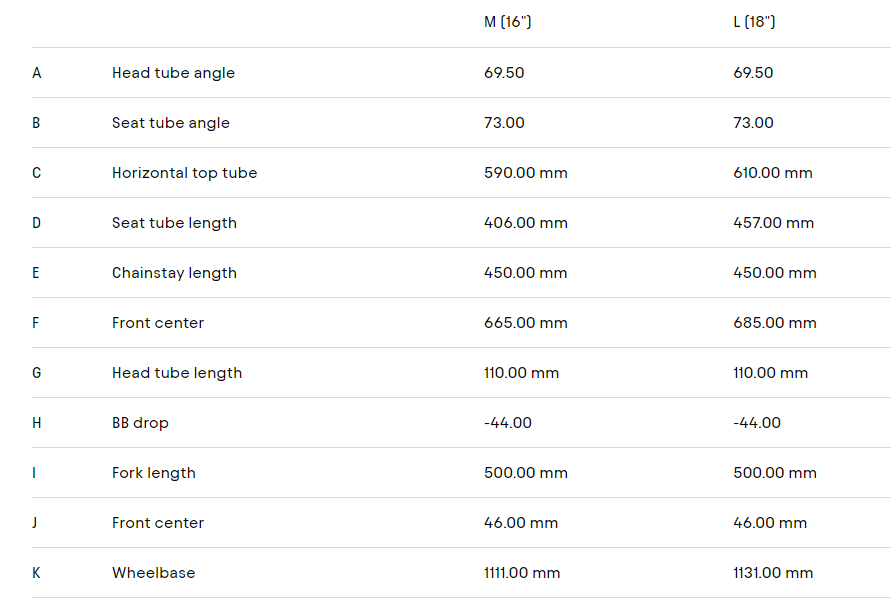Viewport: 891px width, 609px height.
Task: Select the Seat tube length label
Action: pyautogui.click(x=174, y=223)
